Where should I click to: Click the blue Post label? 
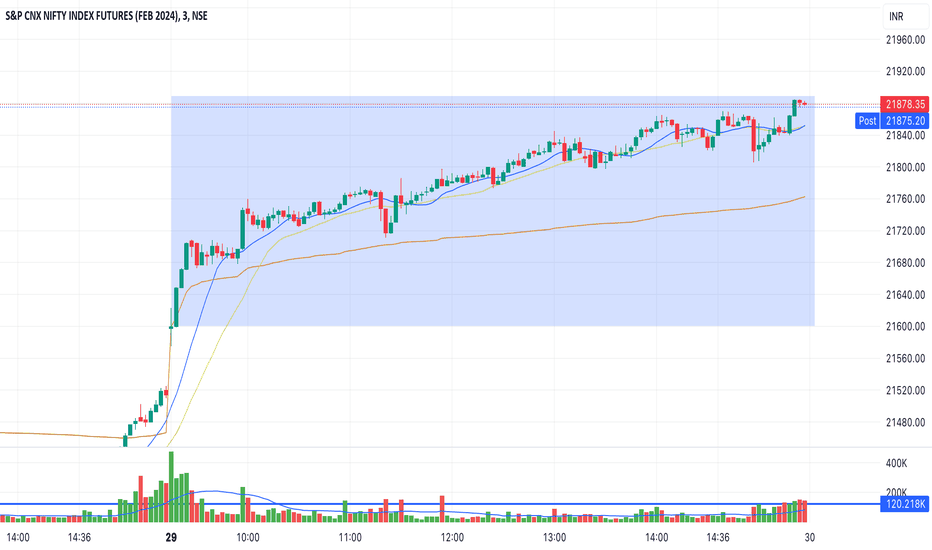[867, 121]
